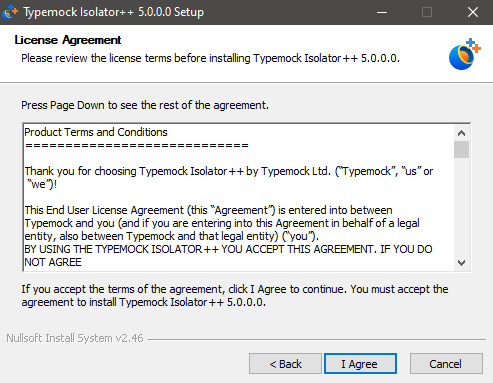Click the Typemock icon in the title bar
Image resolution: width=493 pixels, height=383 pixels.
[10, 12]
